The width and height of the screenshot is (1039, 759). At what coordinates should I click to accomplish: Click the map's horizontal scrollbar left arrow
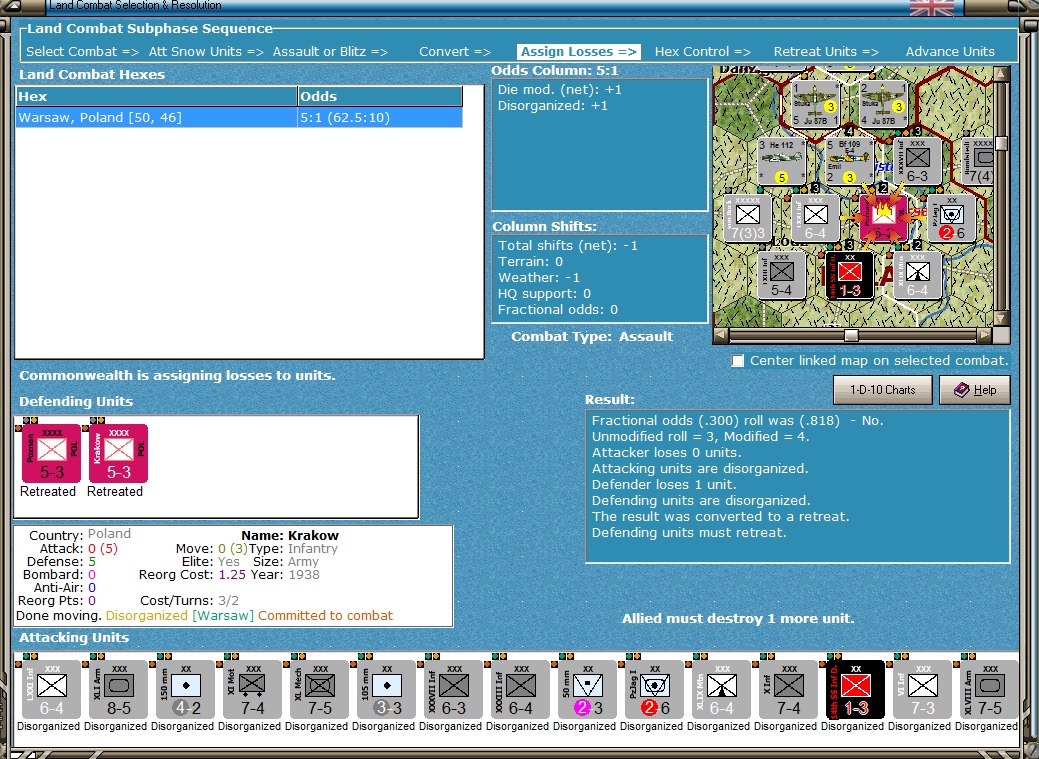pyautogui.click(x=720, y=335)
